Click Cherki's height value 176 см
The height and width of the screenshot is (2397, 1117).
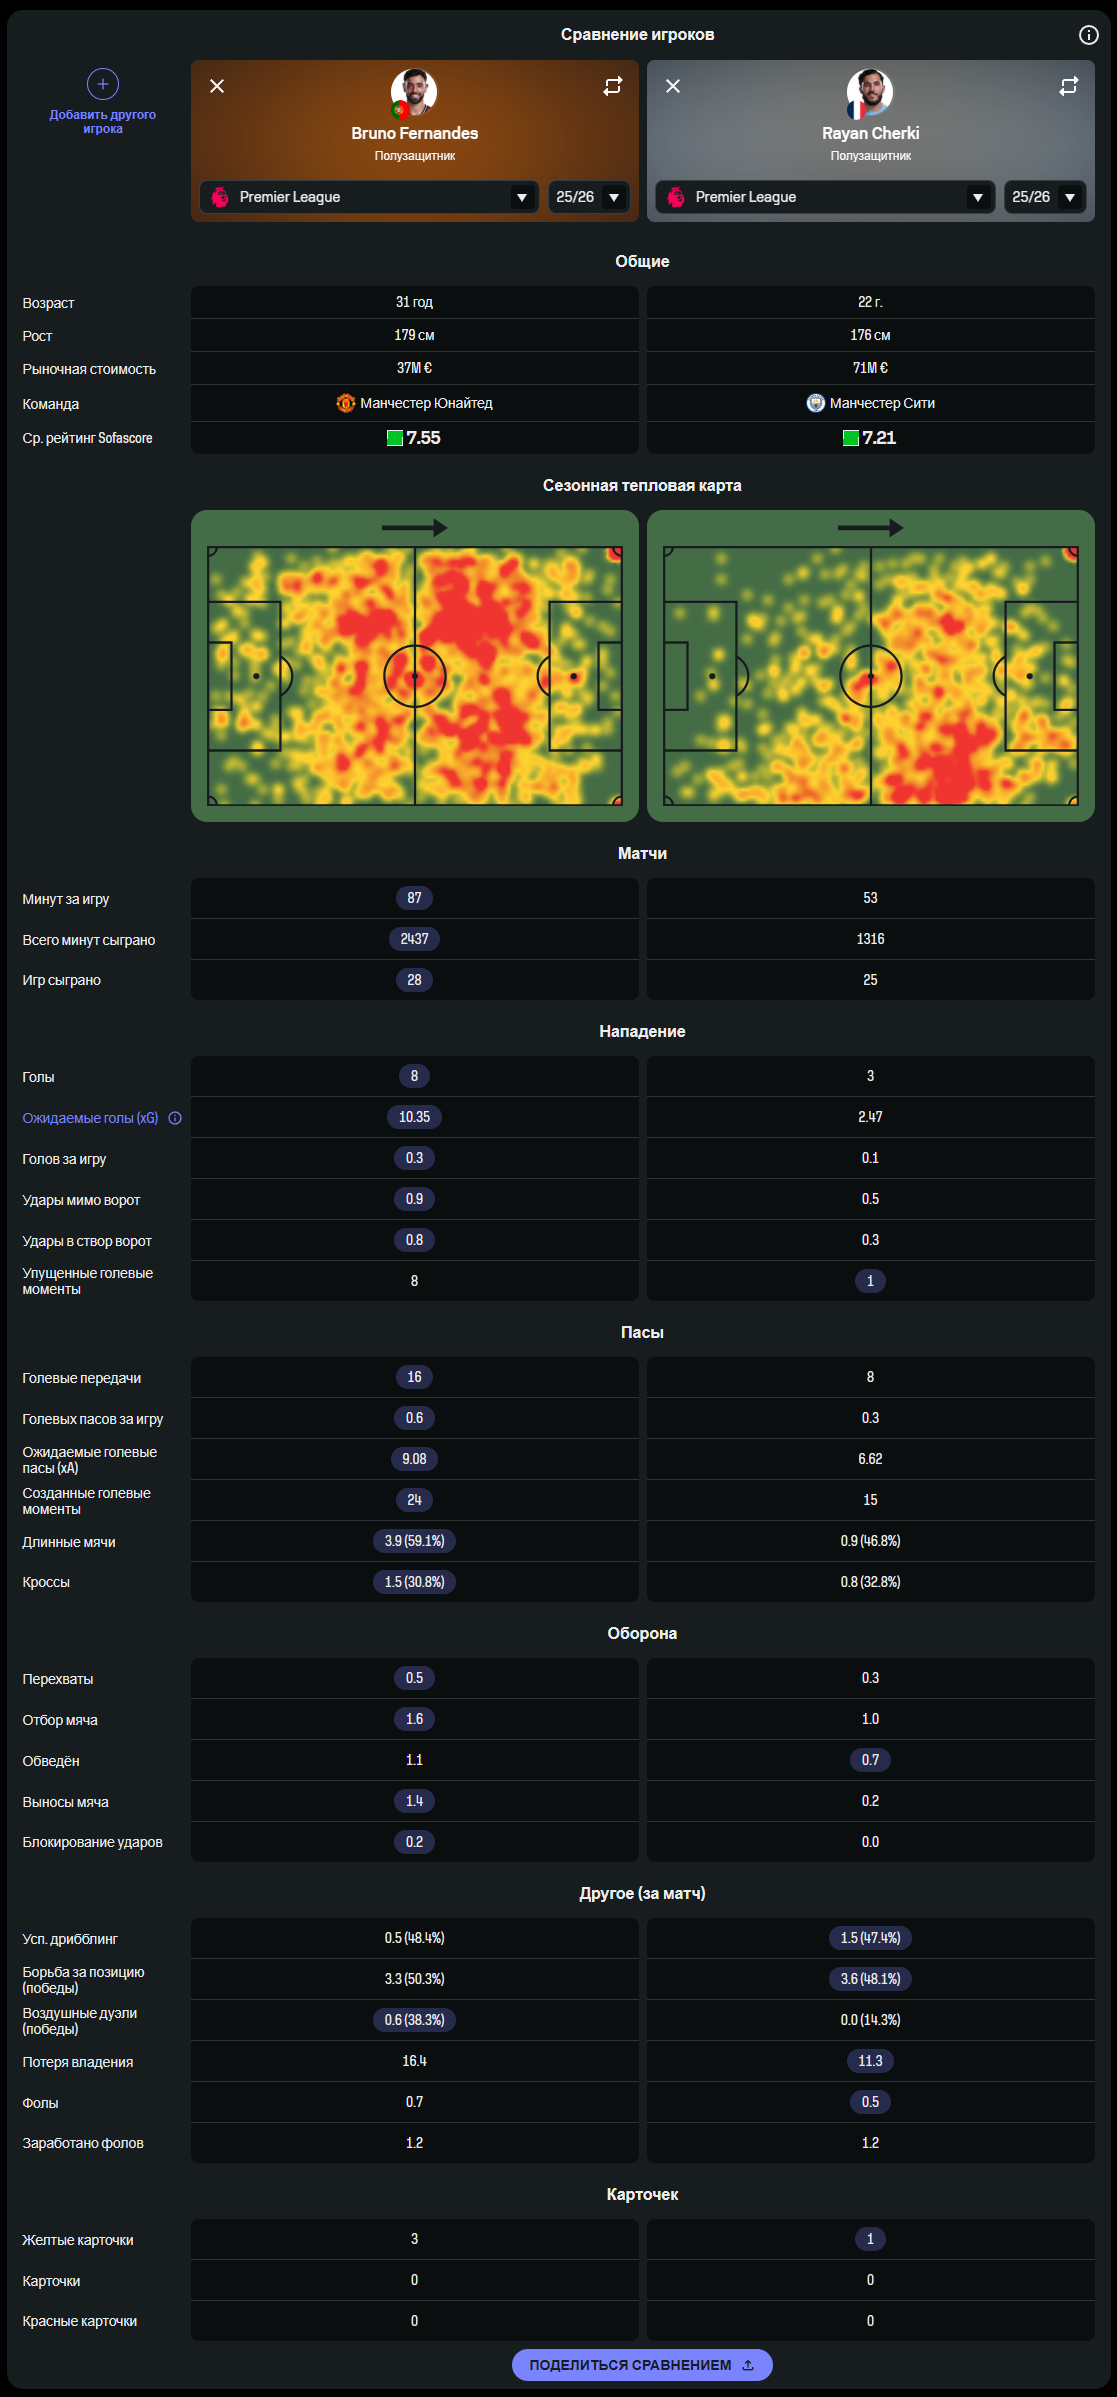pyautogui.click(x=870, y=335)
